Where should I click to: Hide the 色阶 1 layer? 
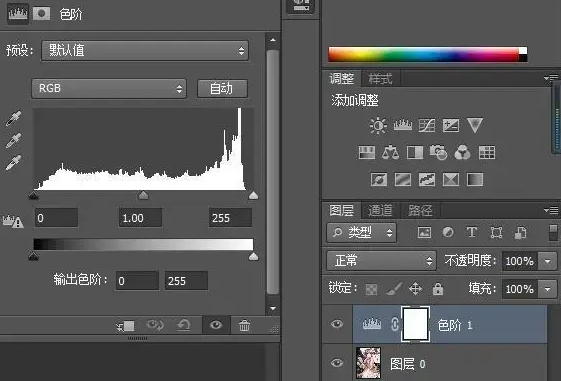click(337, 324)
